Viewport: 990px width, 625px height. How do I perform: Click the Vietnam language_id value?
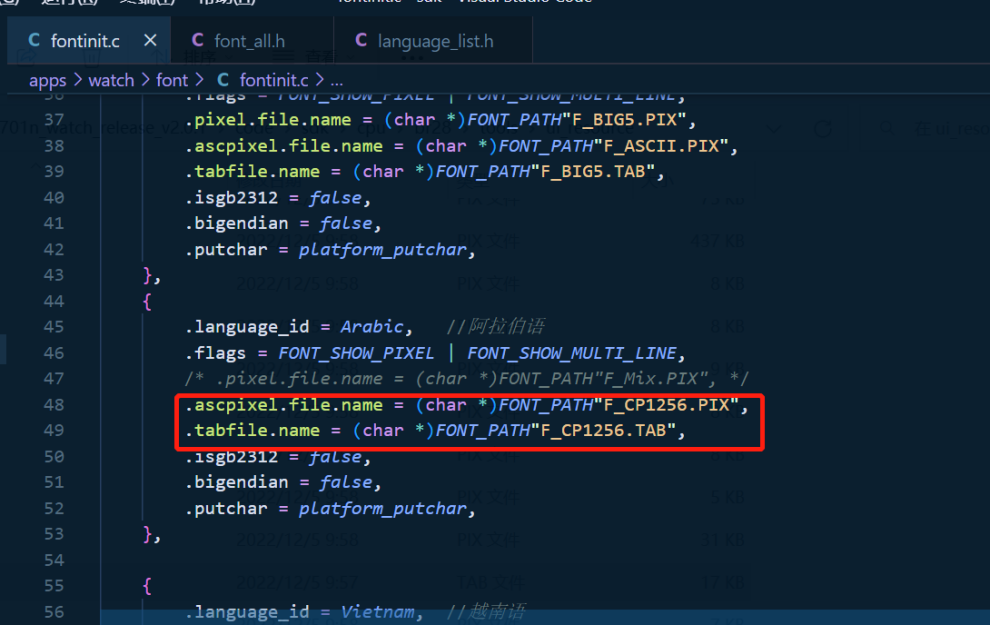[378, 612]
